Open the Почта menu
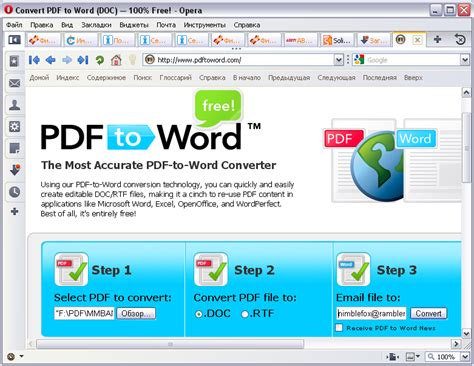474x366 pixels. (x=166, y=25)
